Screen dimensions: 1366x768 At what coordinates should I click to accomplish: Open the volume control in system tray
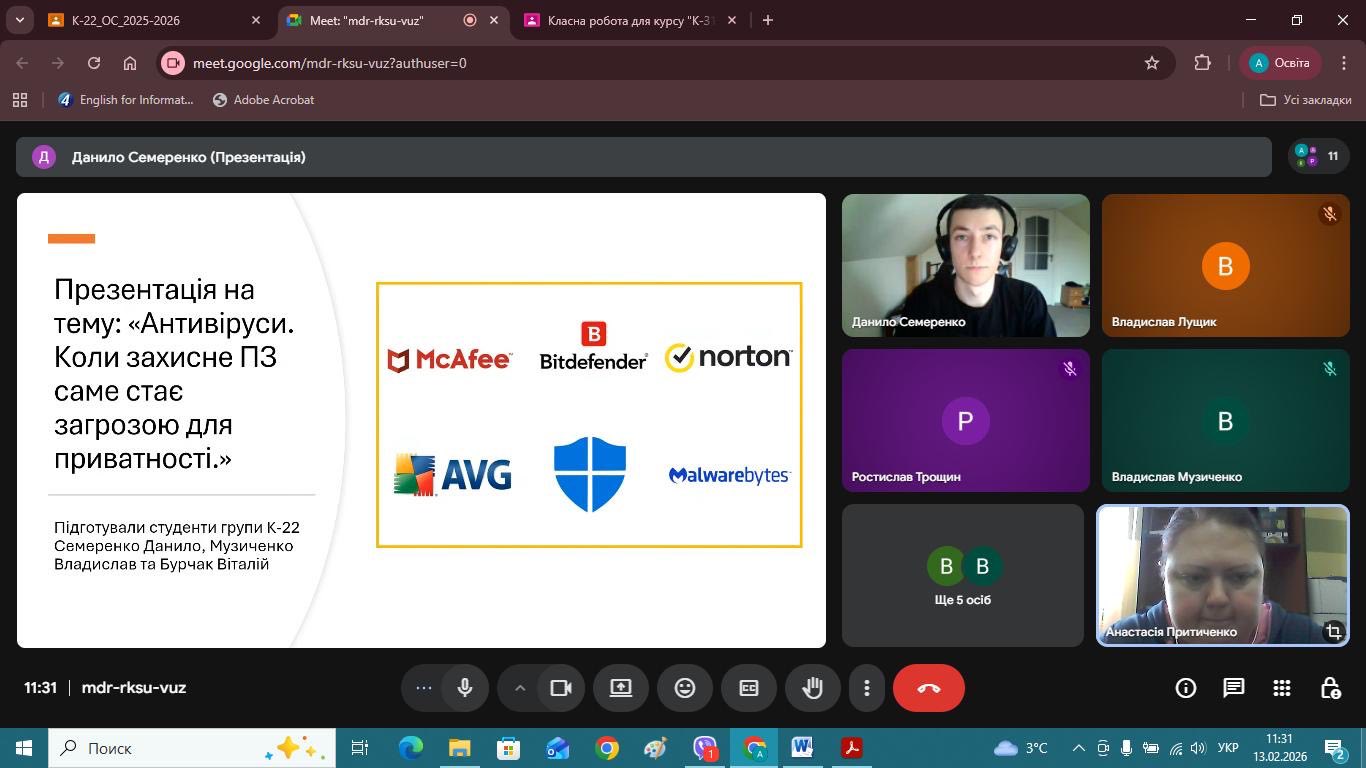pyautogui.click(x=1198, y=748)
